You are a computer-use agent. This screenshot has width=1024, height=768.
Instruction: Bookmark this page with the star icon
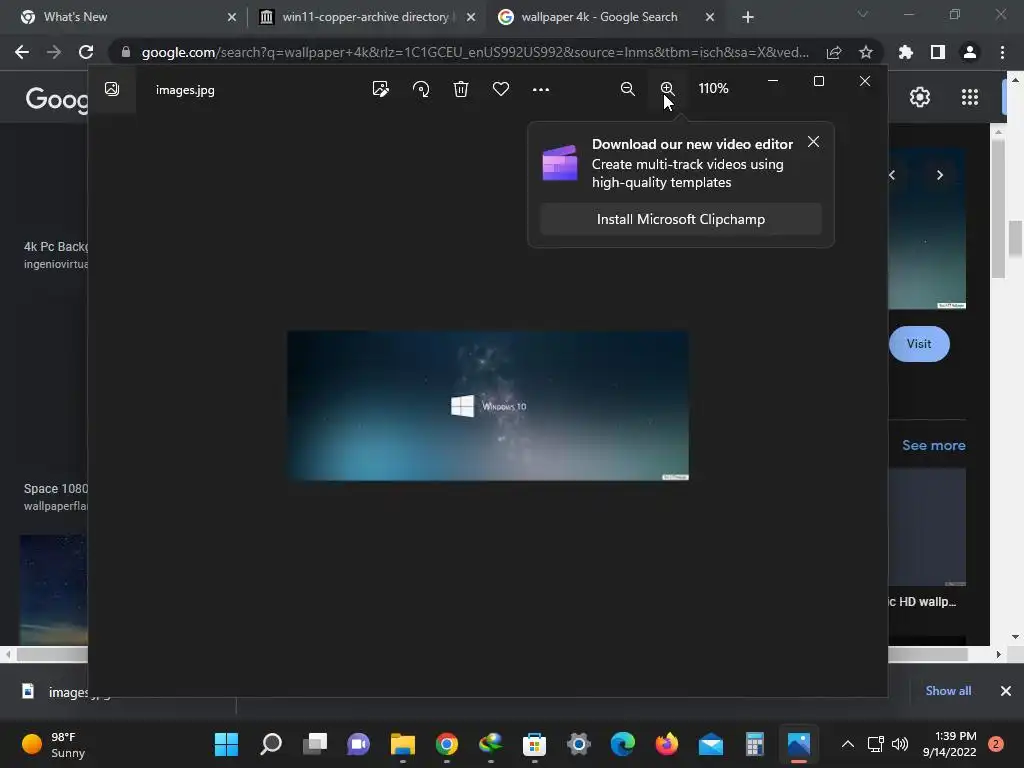click(865, 52)
